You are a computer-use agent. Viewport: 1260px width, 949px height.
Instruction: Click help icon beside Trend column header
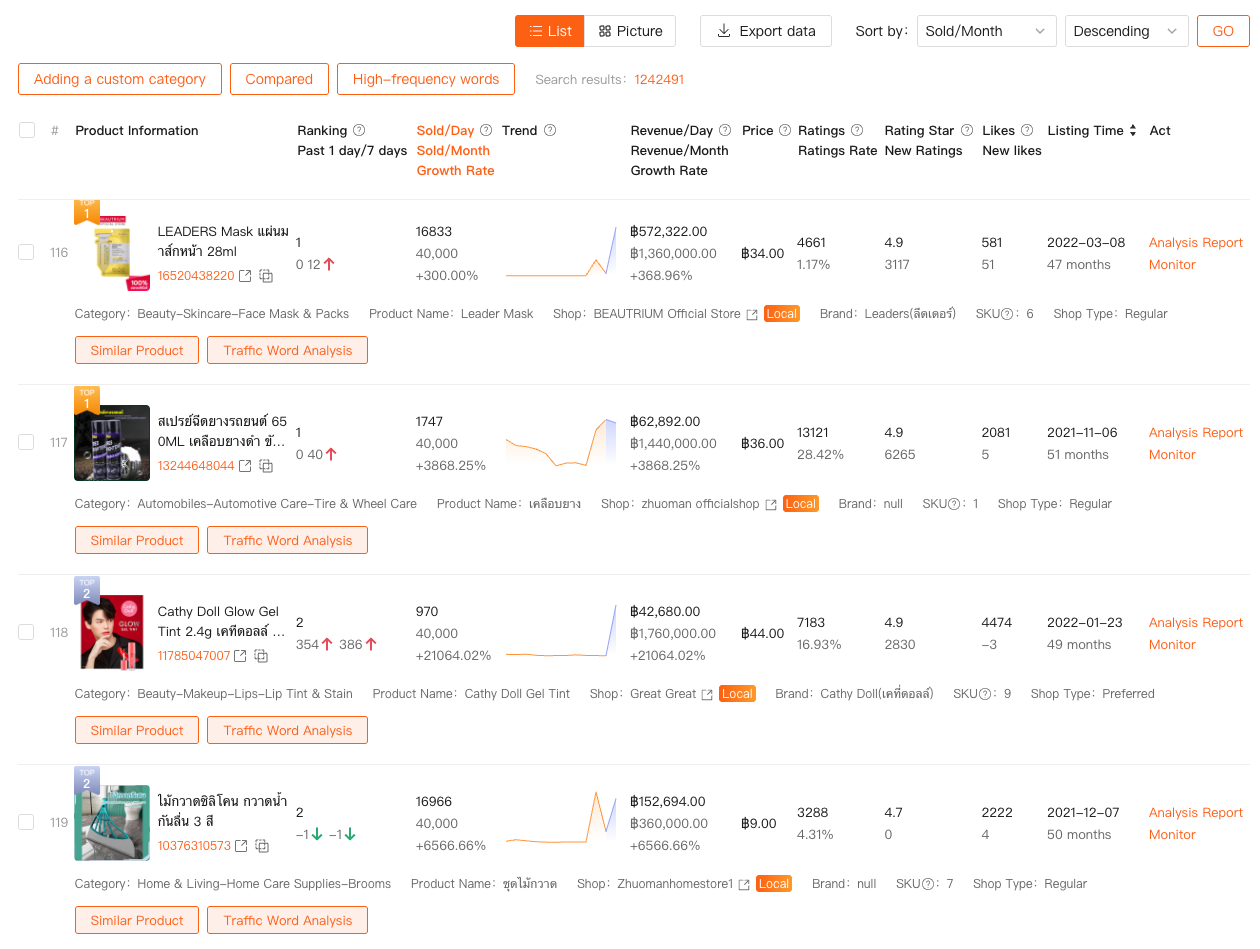pyautogui.click(x=550, y=130)
